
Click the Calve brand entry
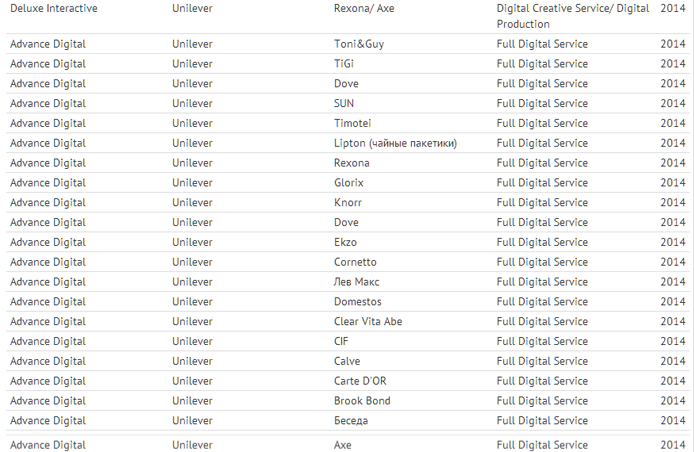click(x=347, y=361)
